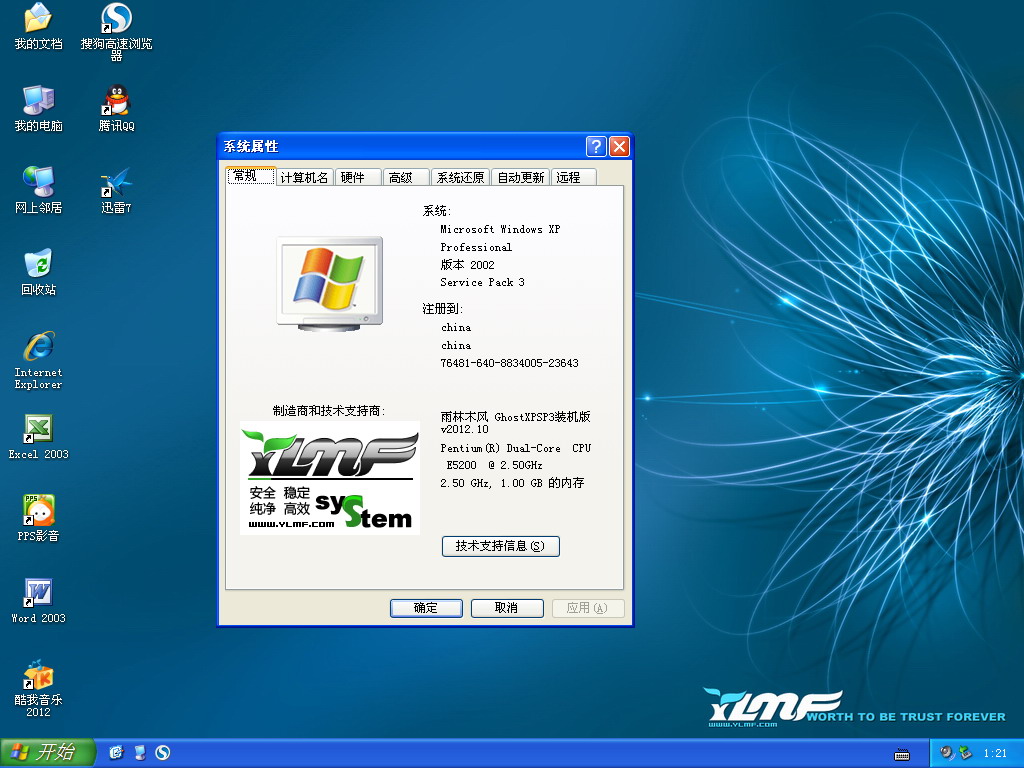Select the 远程 tab

(x=568, y=177)
